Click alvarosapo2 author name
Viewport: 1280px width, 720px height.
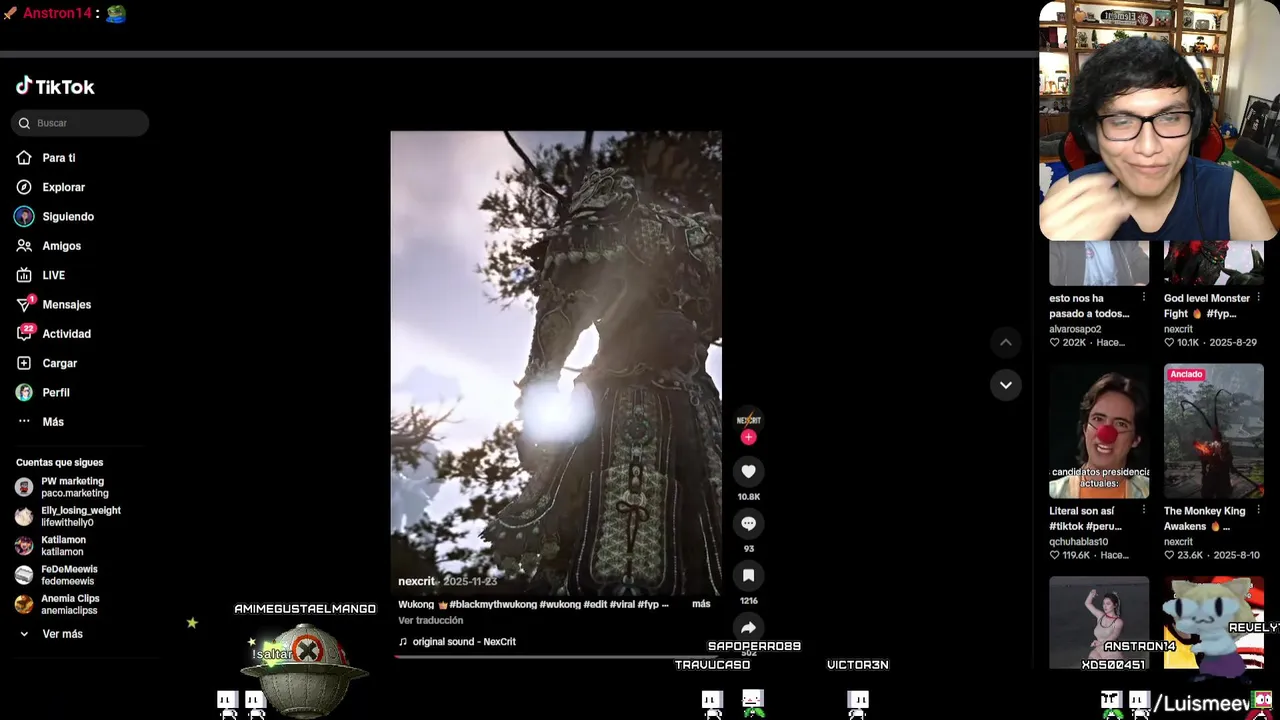(x=1075, y=329)
